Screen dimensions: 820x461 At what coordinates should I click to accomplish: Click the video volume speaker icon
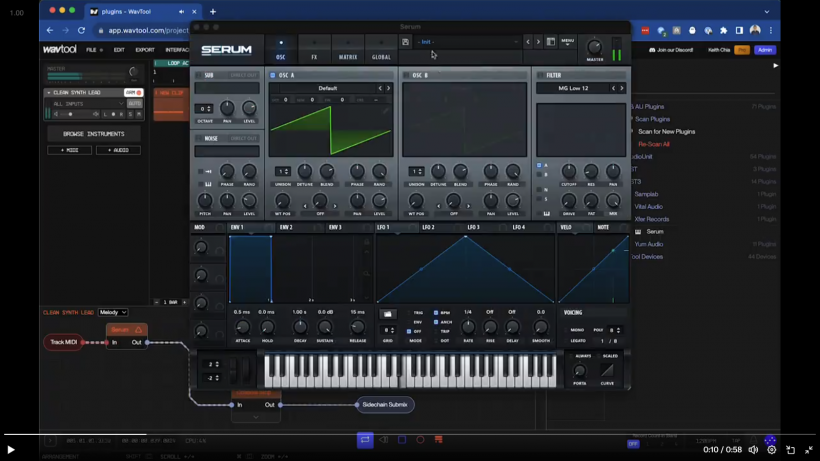click(x=753, y=450)
